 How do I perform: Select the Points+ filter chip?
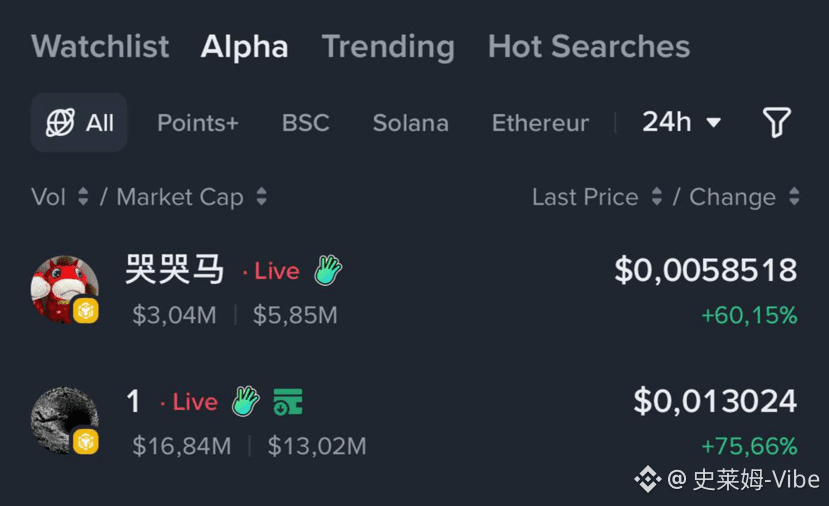198,123
